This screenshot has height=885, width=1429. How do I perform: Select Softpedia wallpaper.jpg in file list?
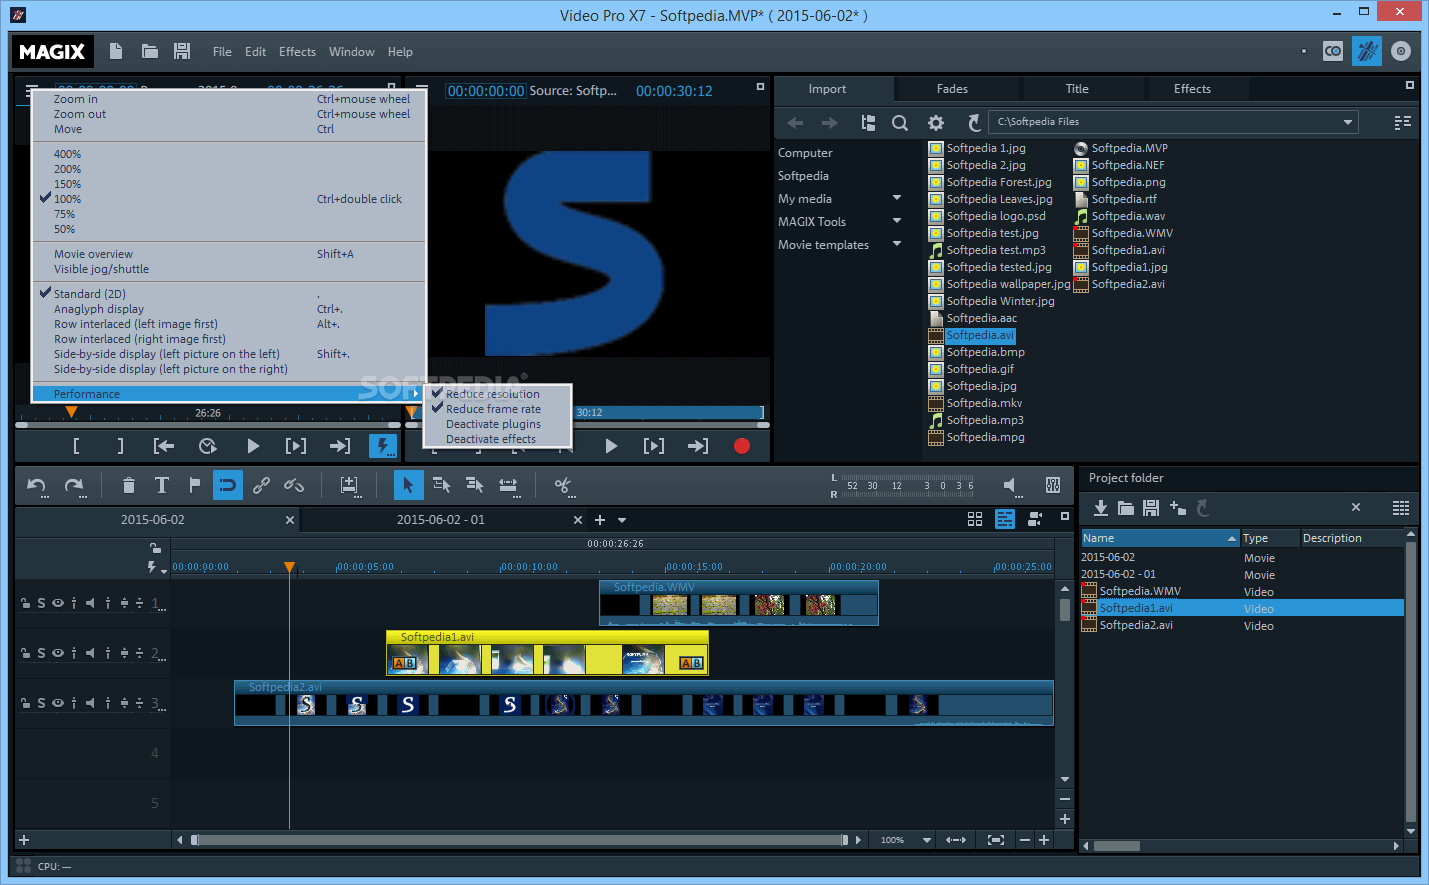[x=1007, y=284]
